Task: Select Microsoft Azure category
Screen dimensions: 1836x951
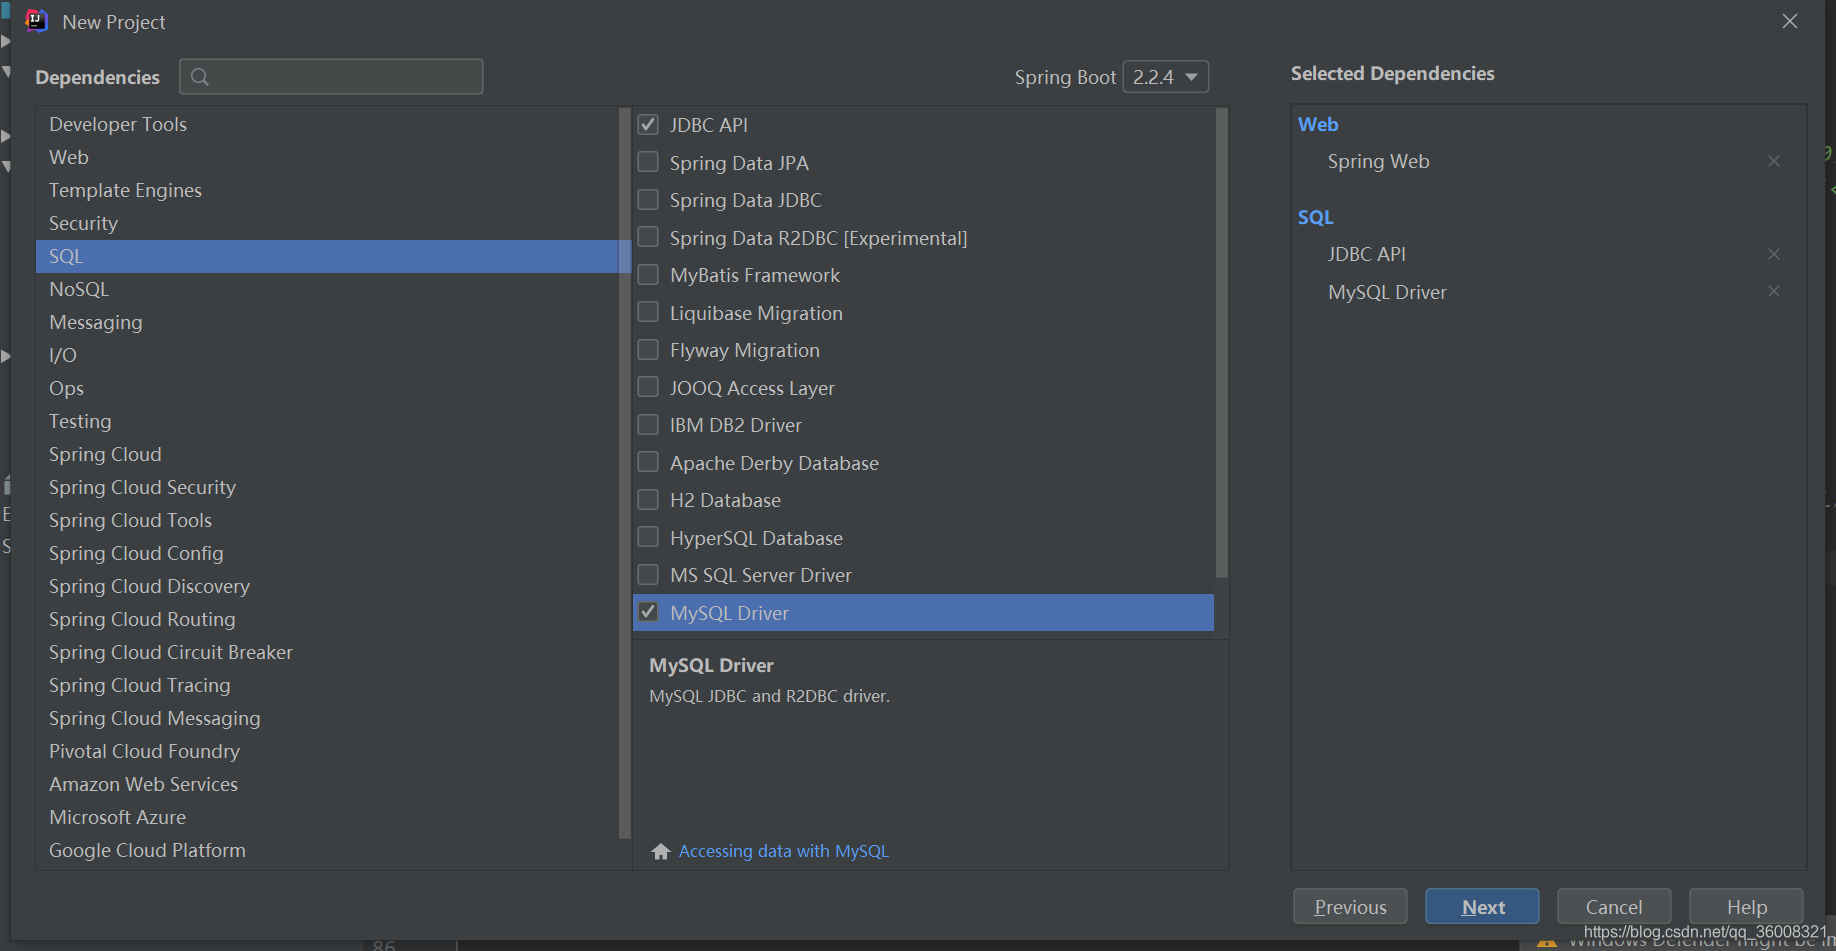Action: click(x=327, y=817)
